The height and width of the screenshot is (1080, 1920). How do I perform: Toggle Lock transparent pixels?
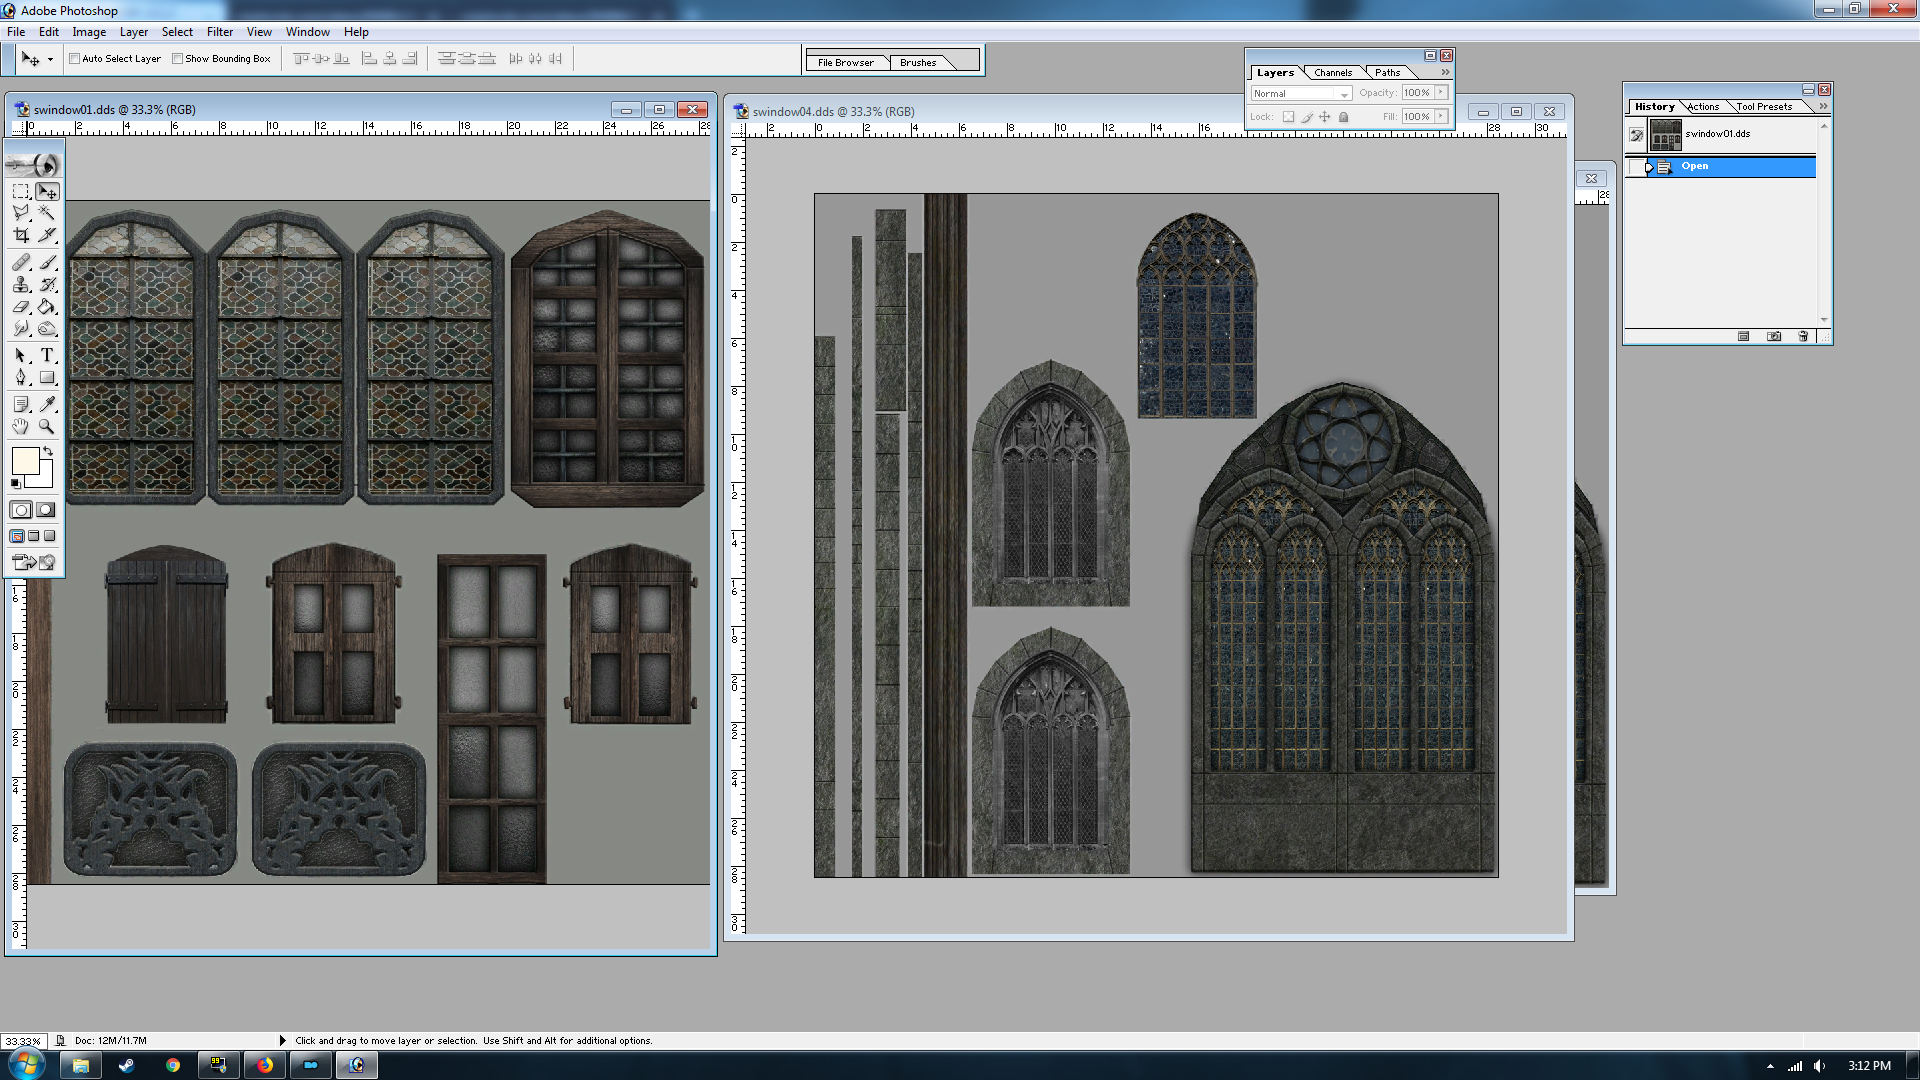tap(1288, 117)
